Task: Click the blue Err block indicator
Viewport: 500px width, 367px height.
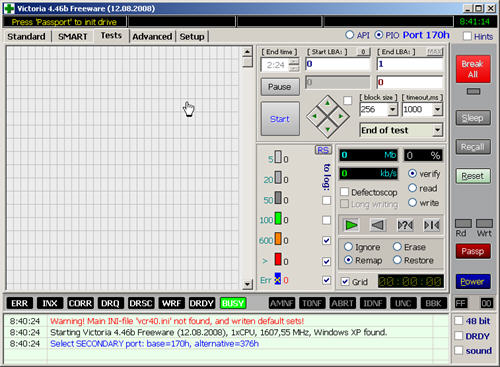Action: 278,279
